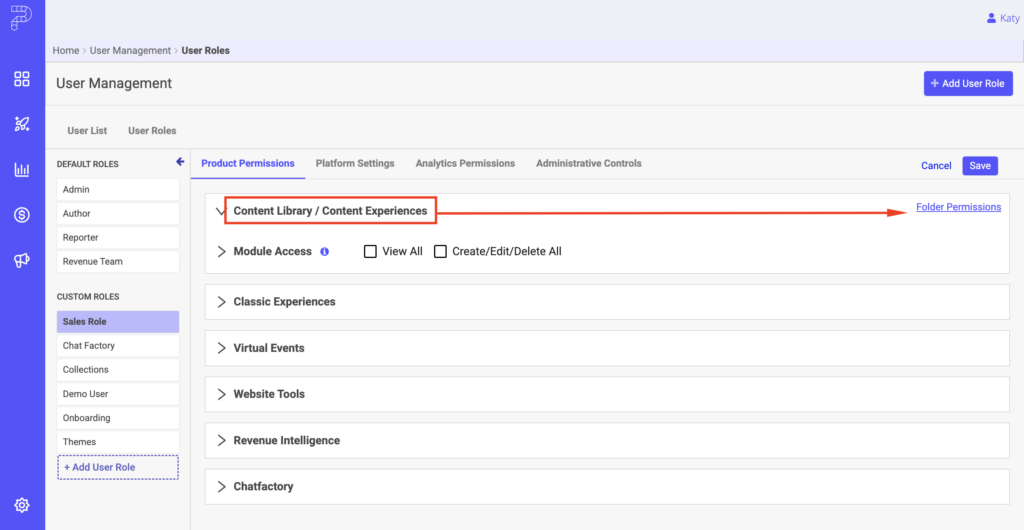
Task: Open the dashboard grid icon in sidebar
Action: click(22, 79)
